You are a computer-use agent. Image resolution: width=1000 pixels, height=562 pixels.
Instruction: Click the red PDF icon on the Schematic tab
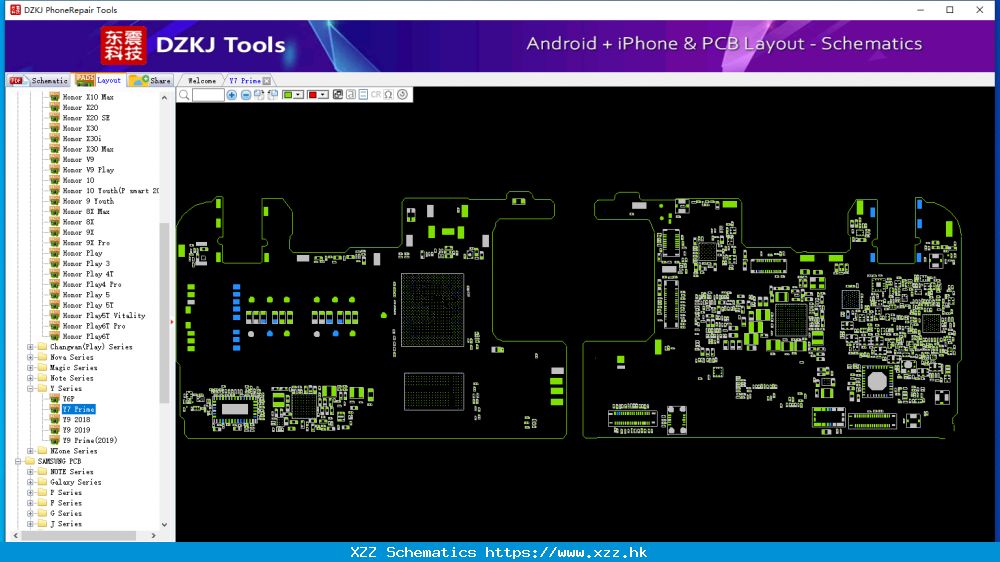[x=16, y=80]
